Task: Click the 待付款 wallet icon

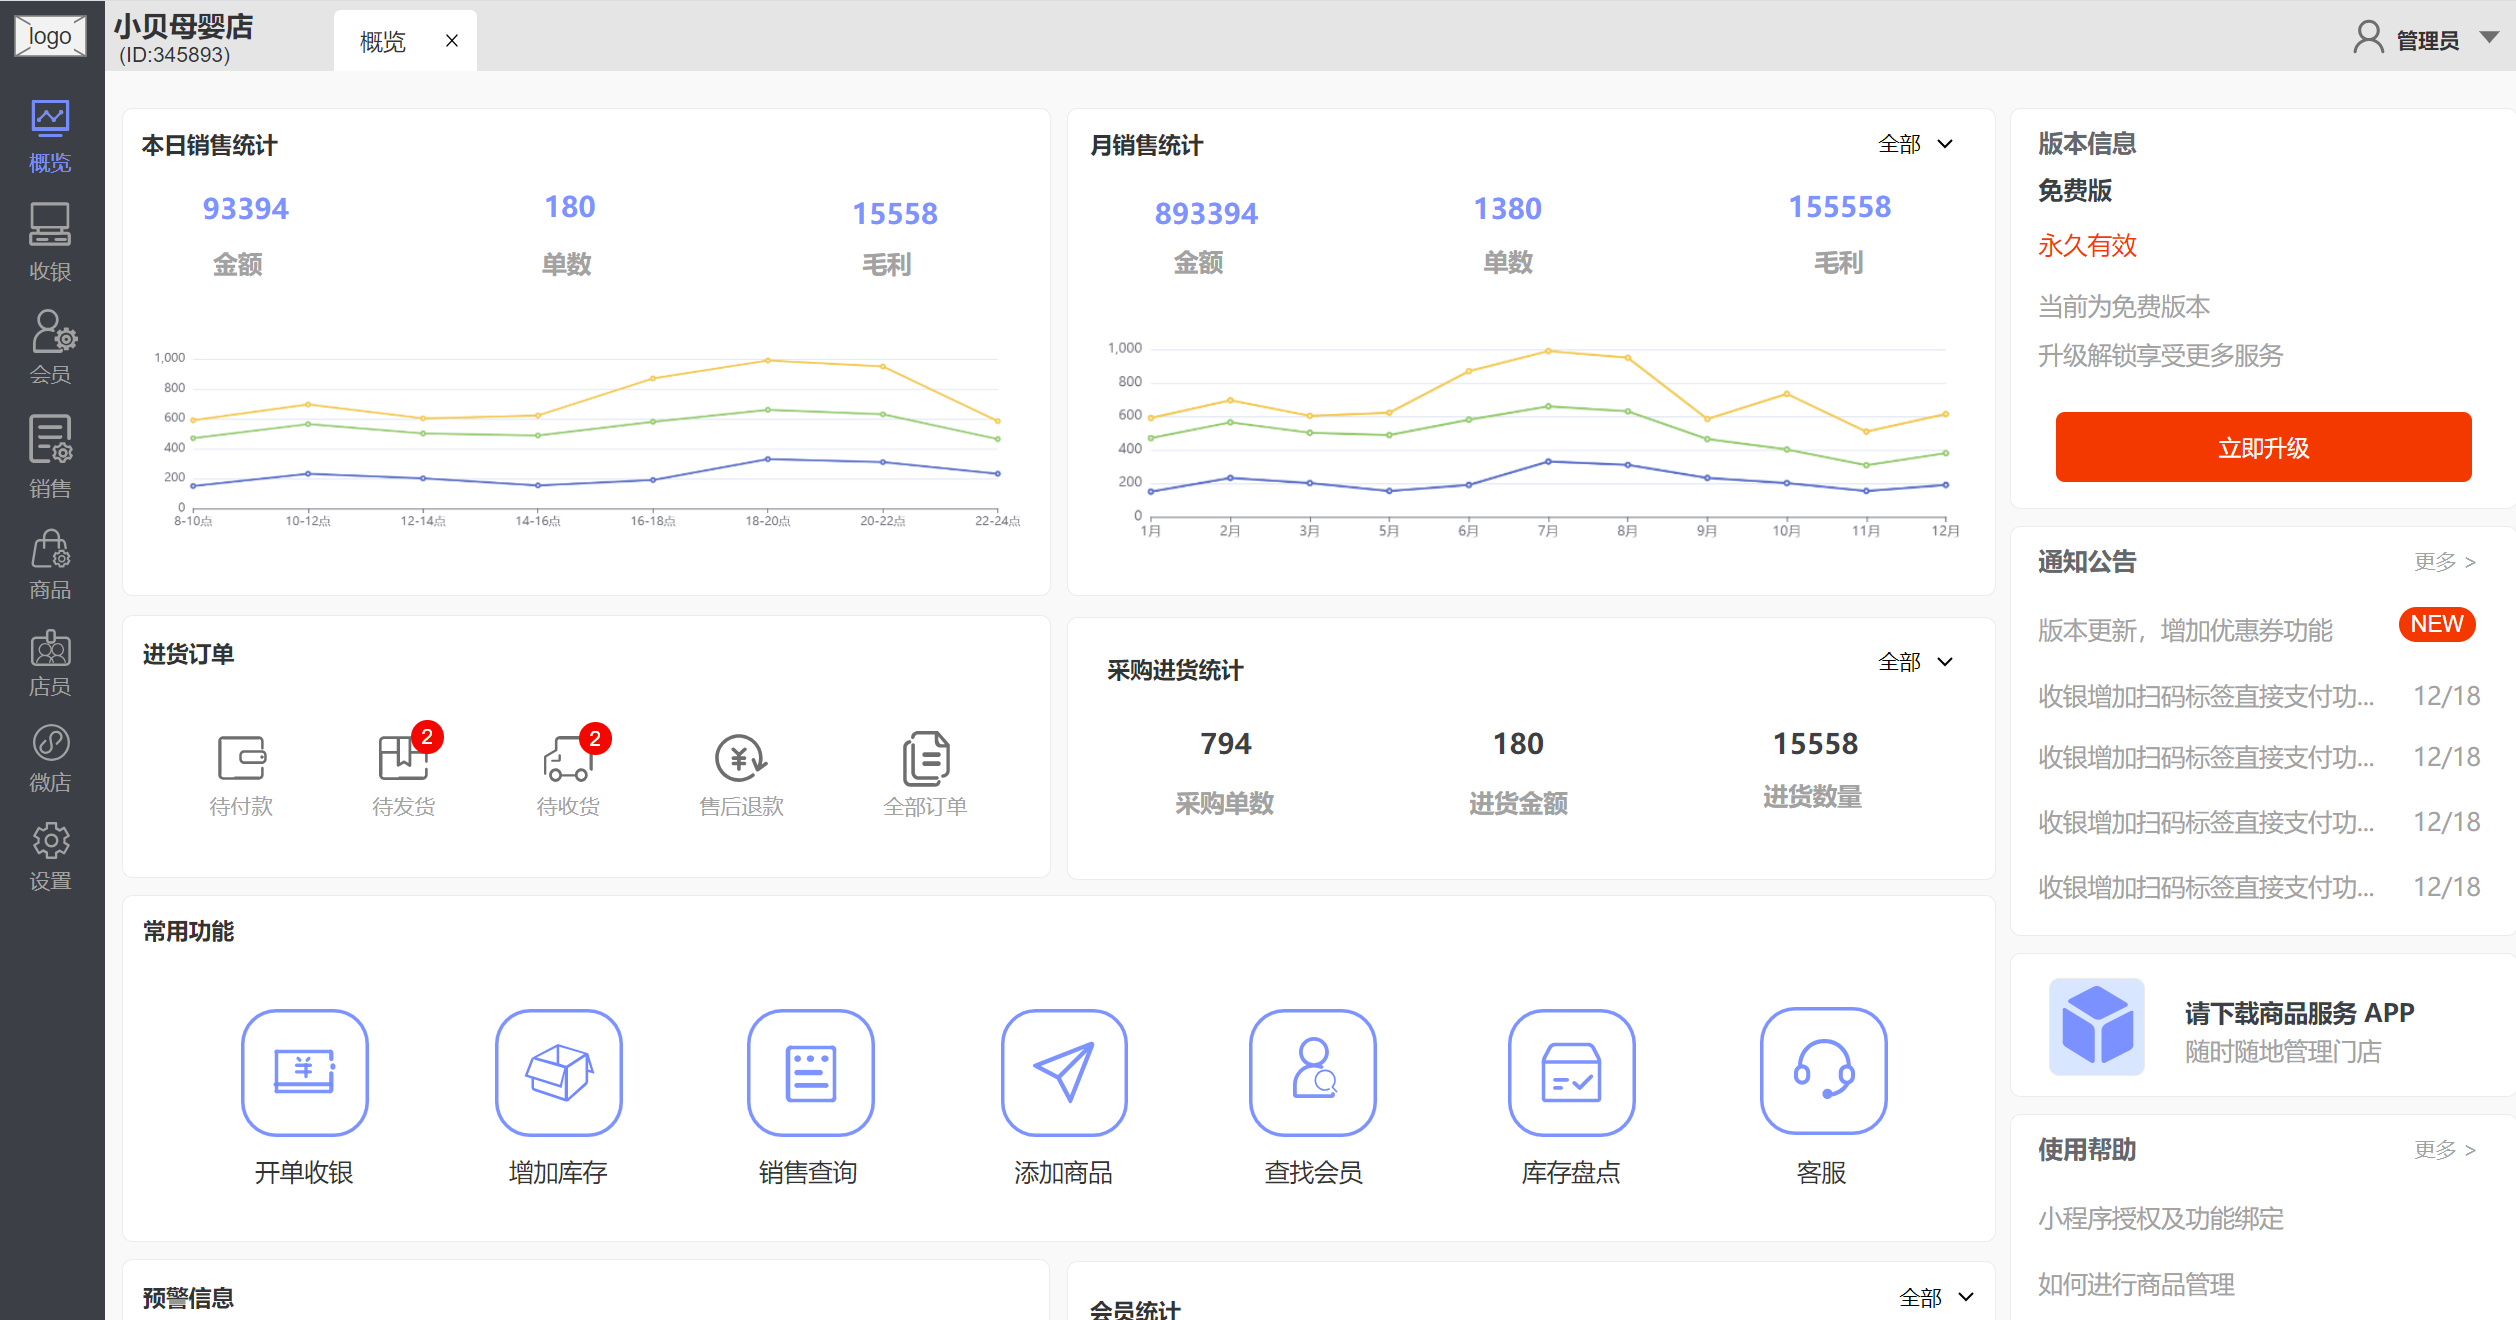Action: click(x=241, y=757)
